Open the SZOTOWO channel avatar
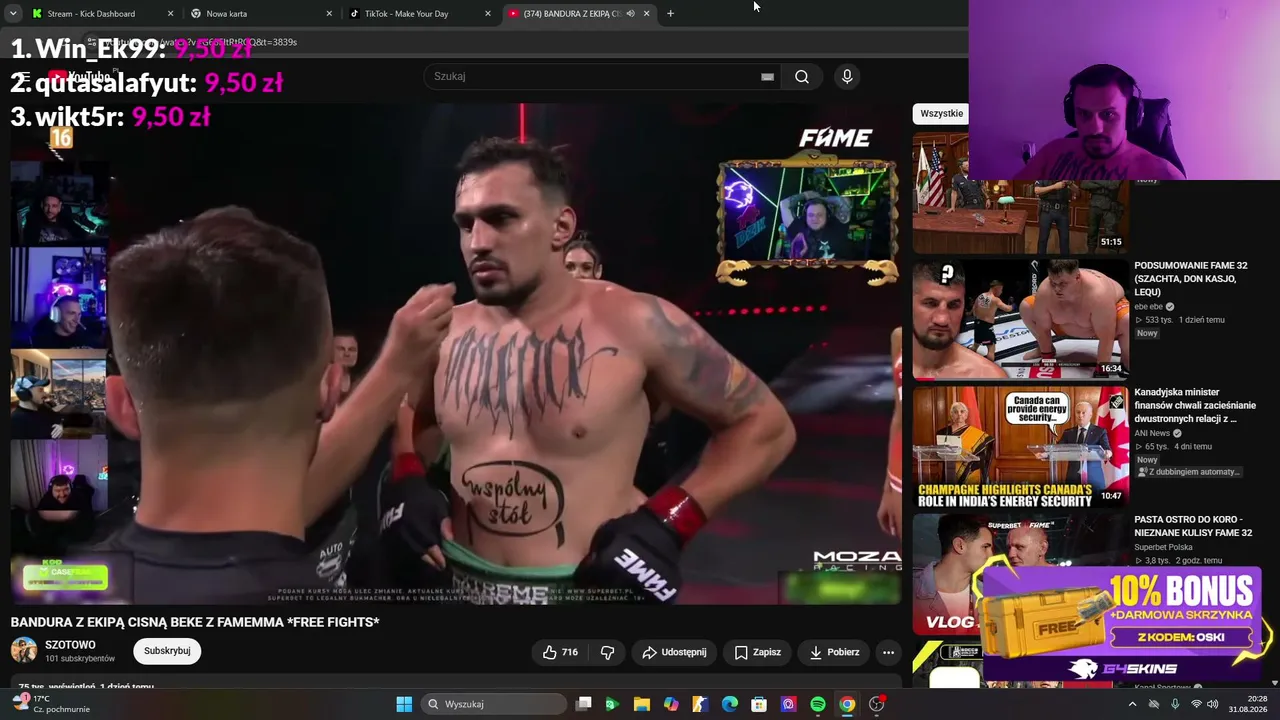 [24, 651]
